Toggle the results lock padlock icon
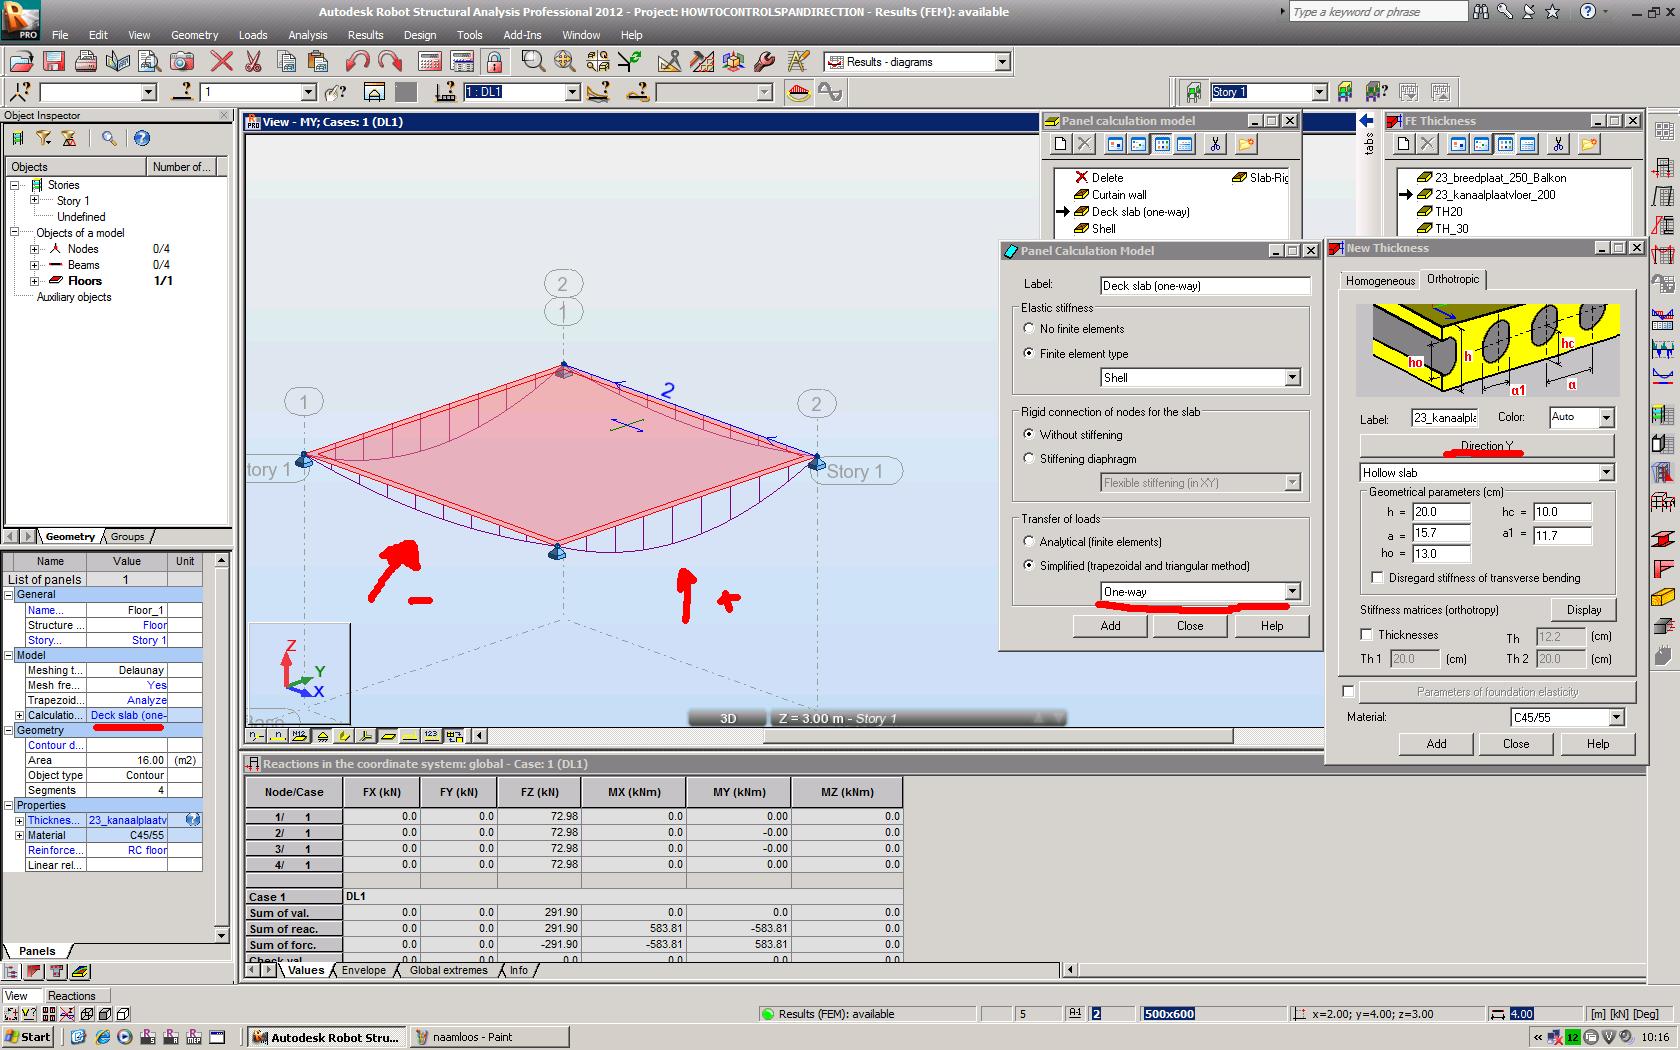Viewport: 1680px width, 1050px height. pyautogui.click(x=494, y=62)
